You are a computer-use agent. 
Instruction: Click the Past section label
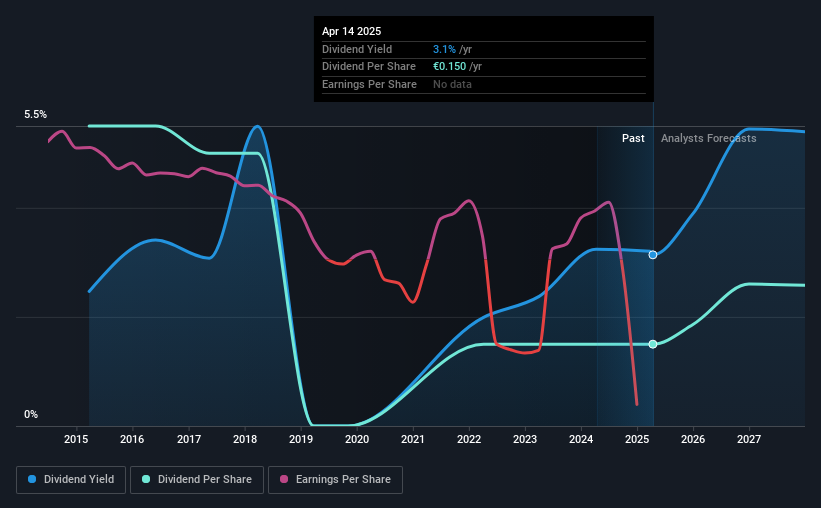coord(633,138)
